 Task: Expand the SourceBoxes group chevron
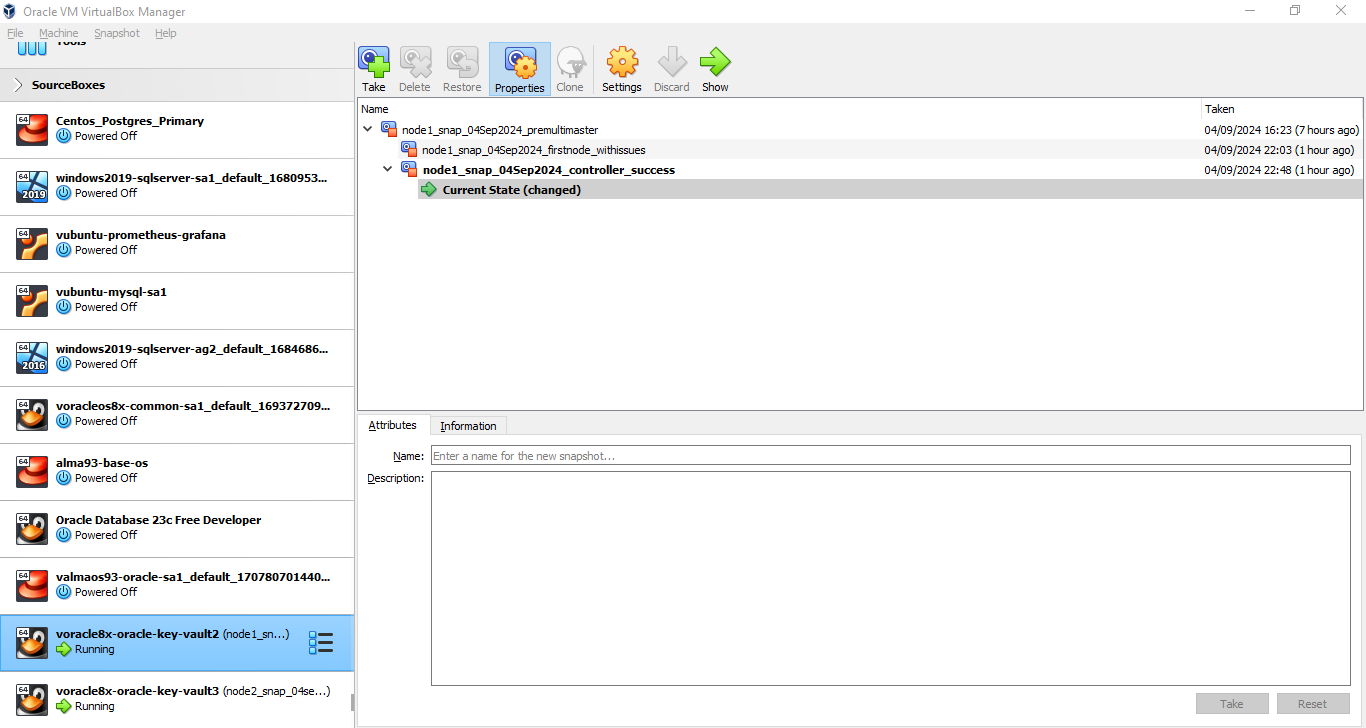click(18, 85)
